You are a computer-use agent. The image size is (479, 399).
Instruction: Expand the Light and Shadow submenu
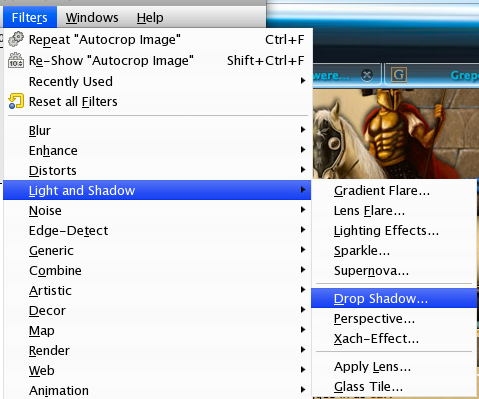157,190
